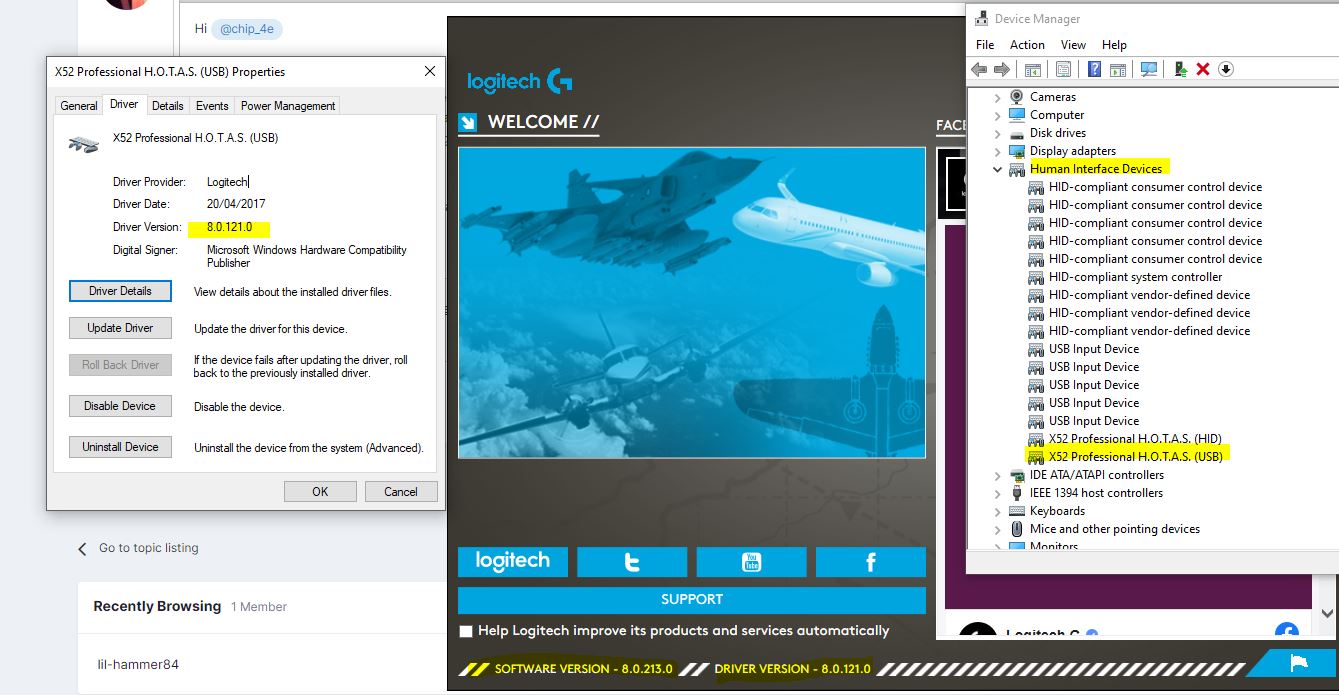Expand the Cameras node
Image resolution: width=1339 pixels, height=695 pixels.
997,97
